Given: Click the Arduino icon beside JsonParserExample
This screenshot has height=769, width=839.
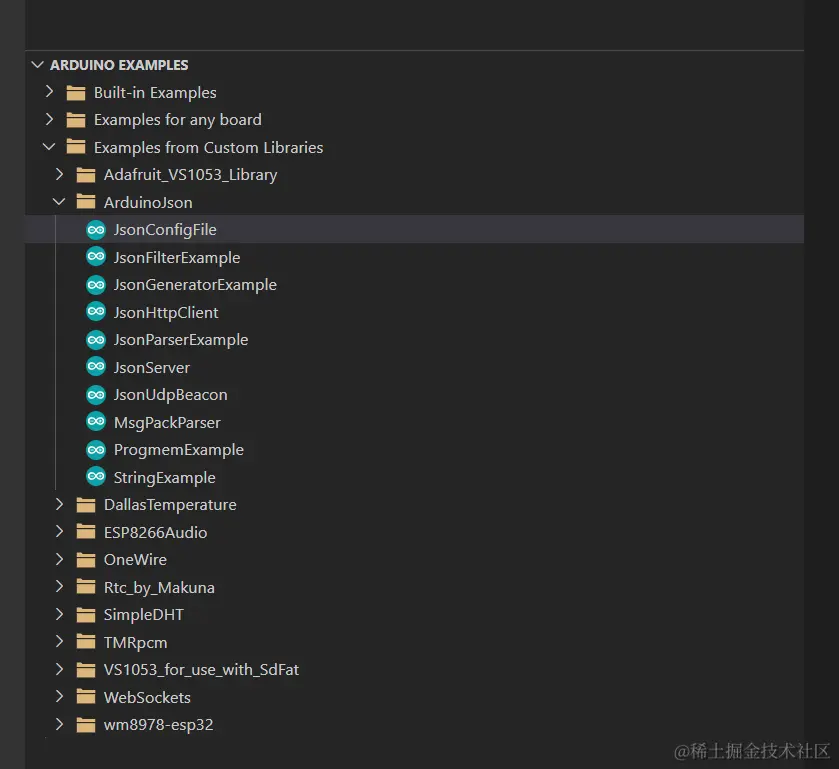Looking at the screenshot, I should pos(96,340).
